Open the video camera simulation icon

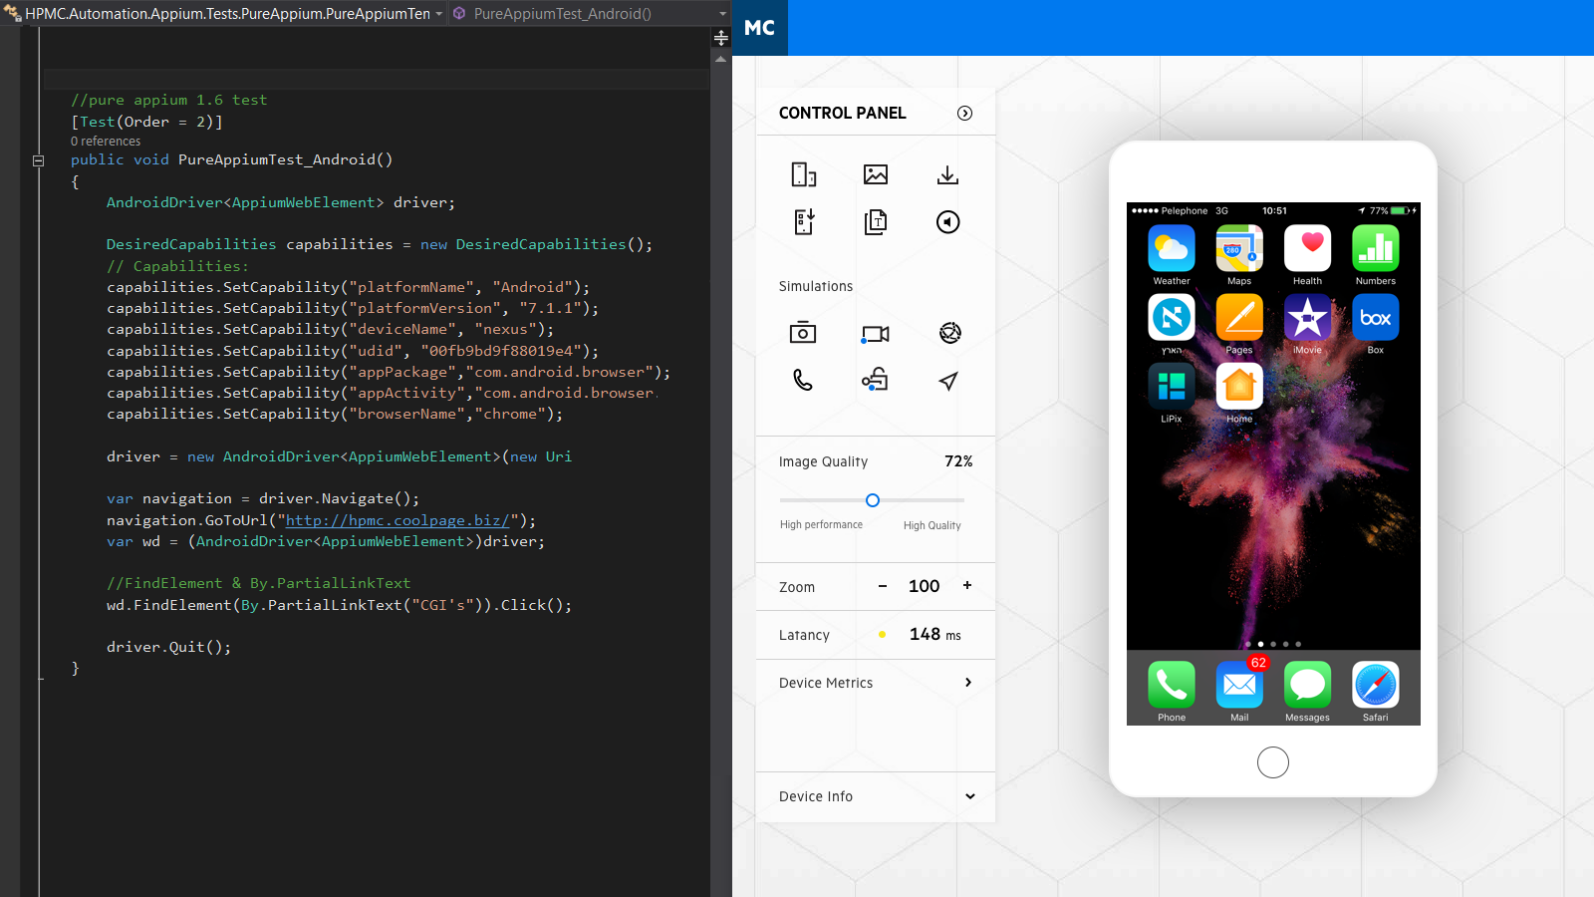875,334
